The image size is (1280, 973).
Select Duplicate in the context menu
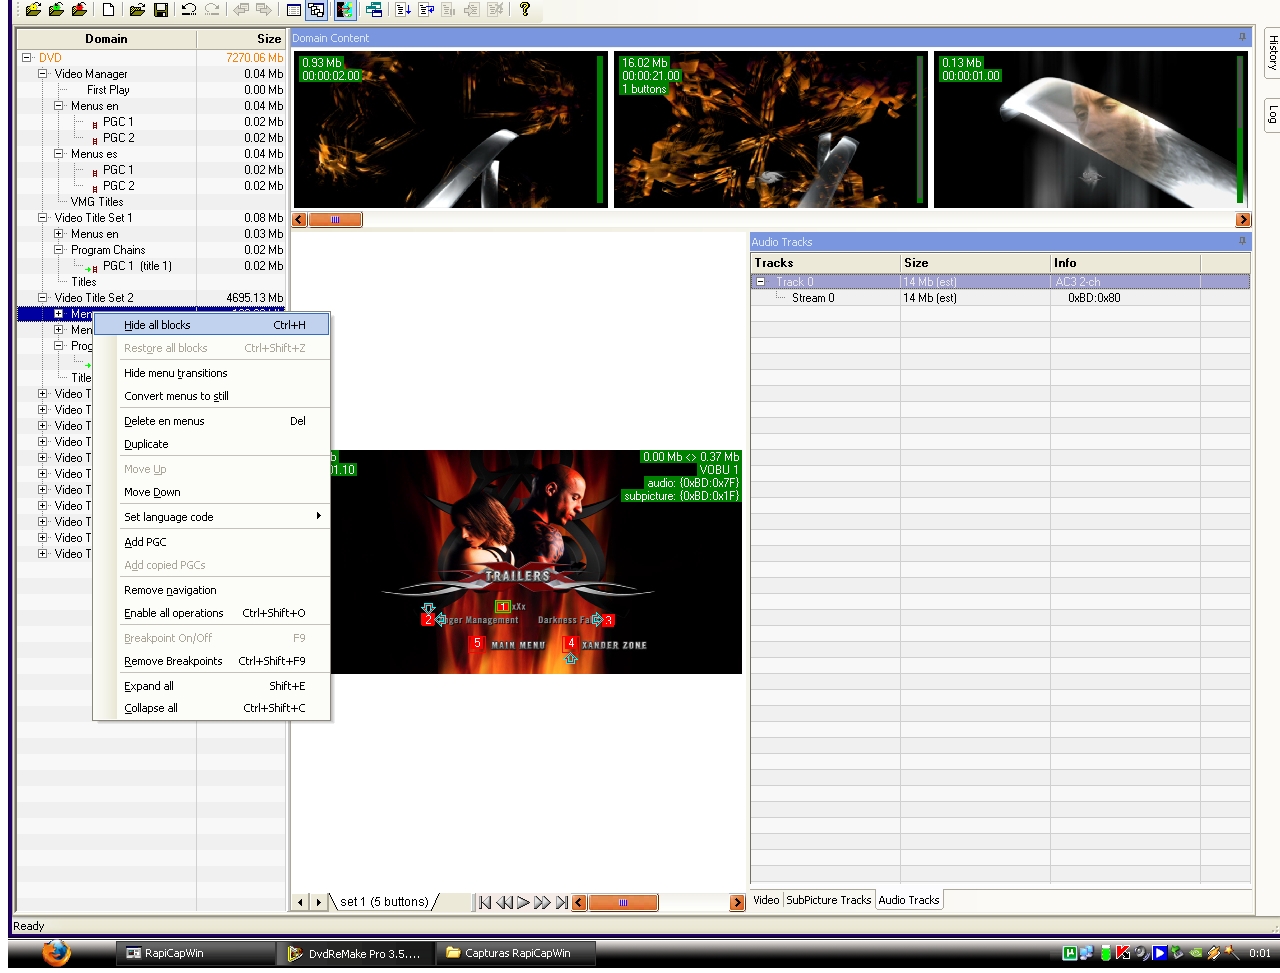click(211, 444)
